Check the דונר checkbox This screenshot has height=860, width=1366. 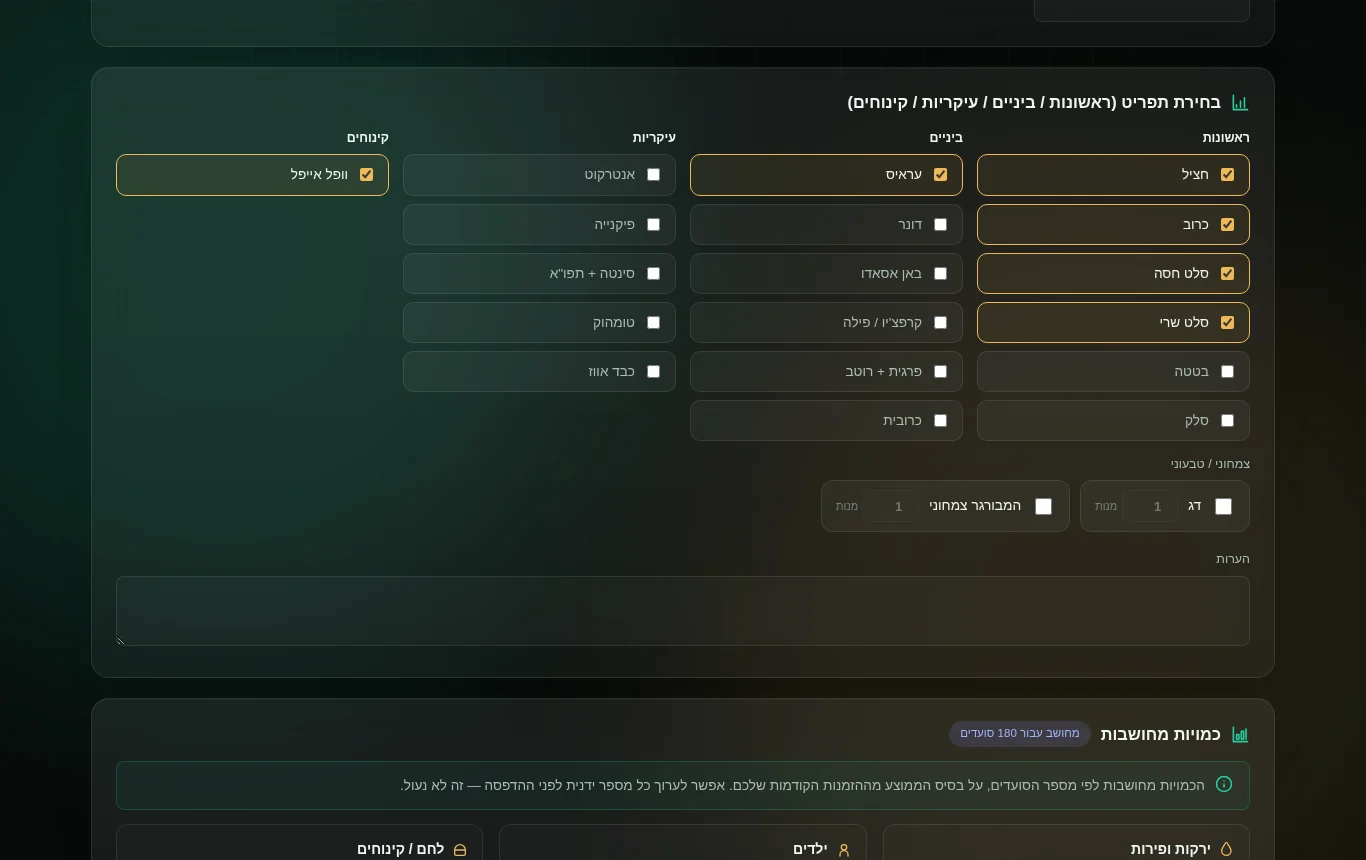[x=940, y=225]
